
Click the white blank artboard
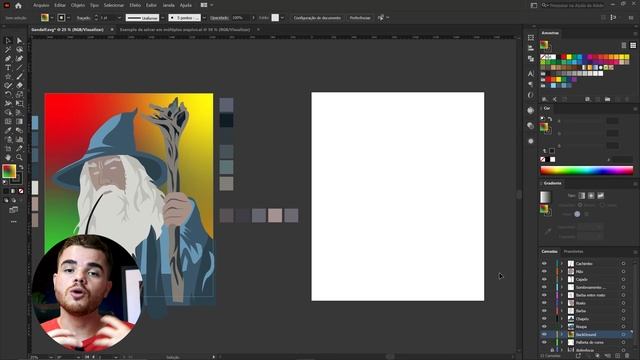(x=398, y=196)
